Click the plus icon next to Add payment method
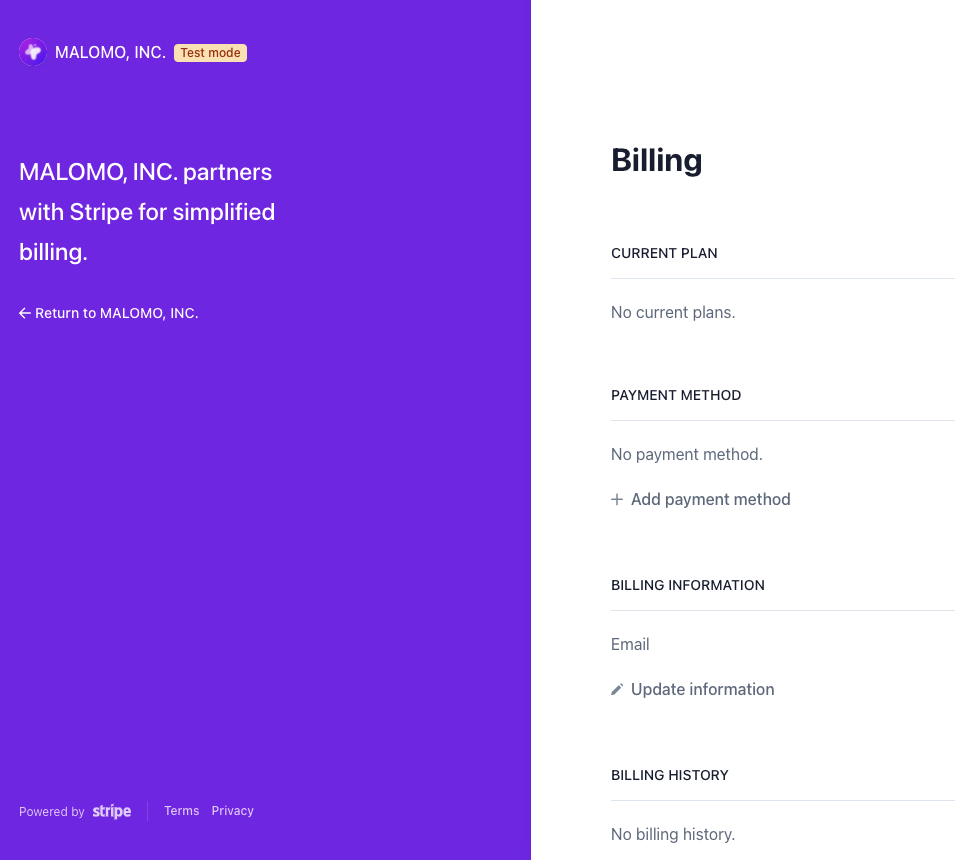 617,499
